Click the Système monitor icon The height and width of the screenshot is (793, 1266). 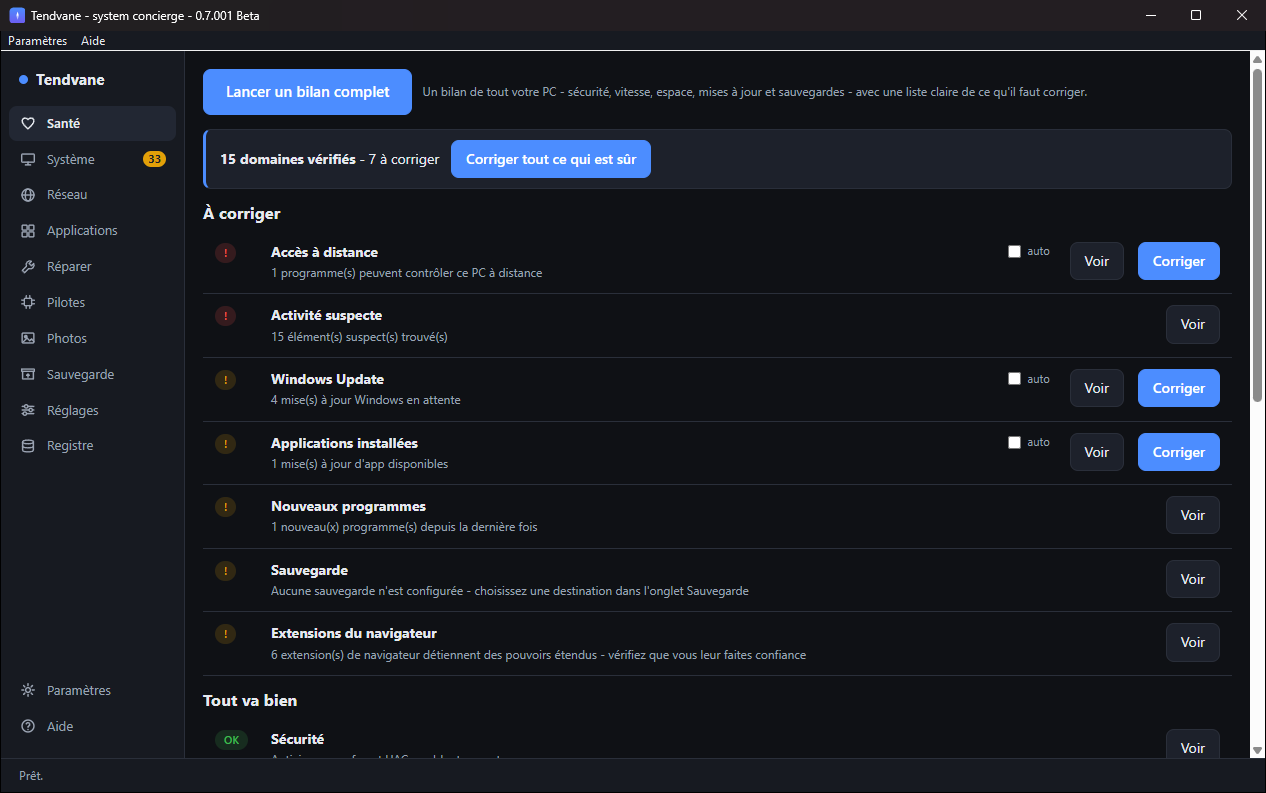[28, 160]
